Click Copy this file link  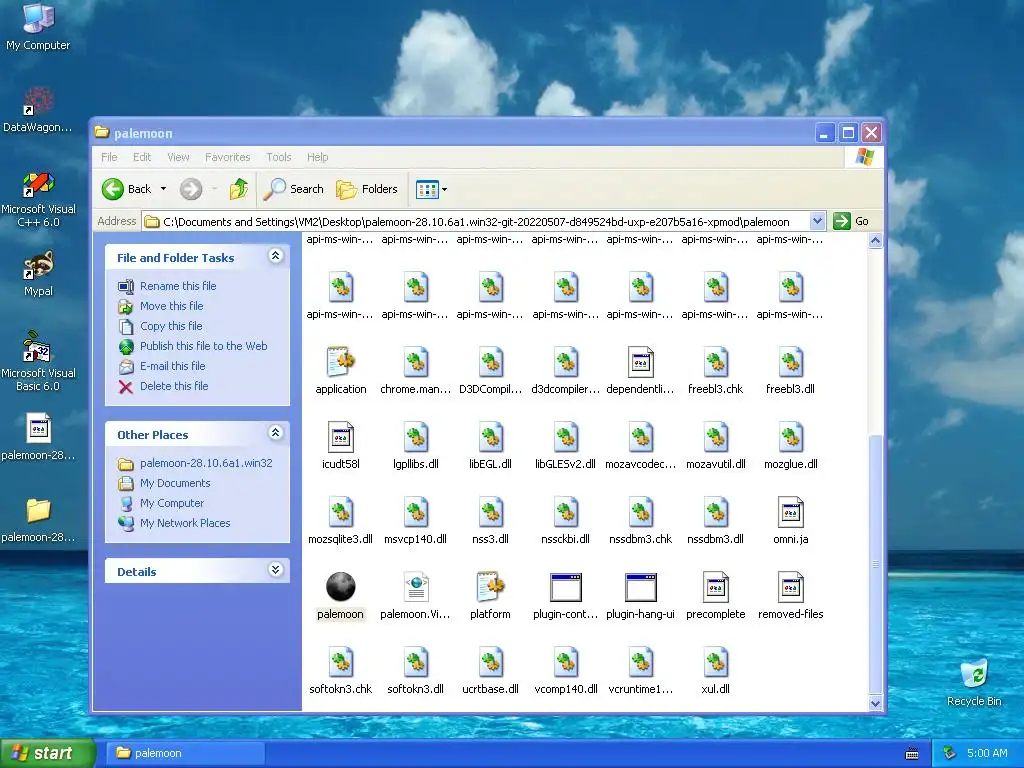[171, 326]
